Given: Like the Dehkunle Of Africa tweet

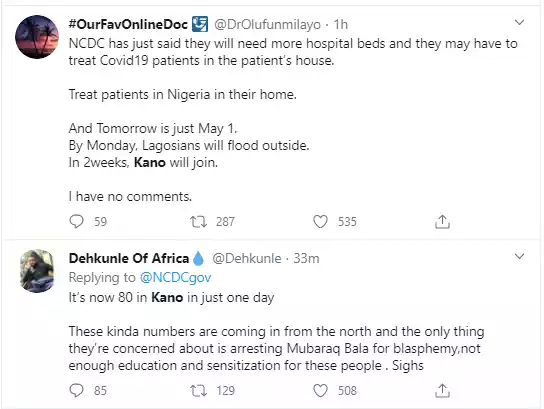Looking at the screenshot, I should 320,390.
